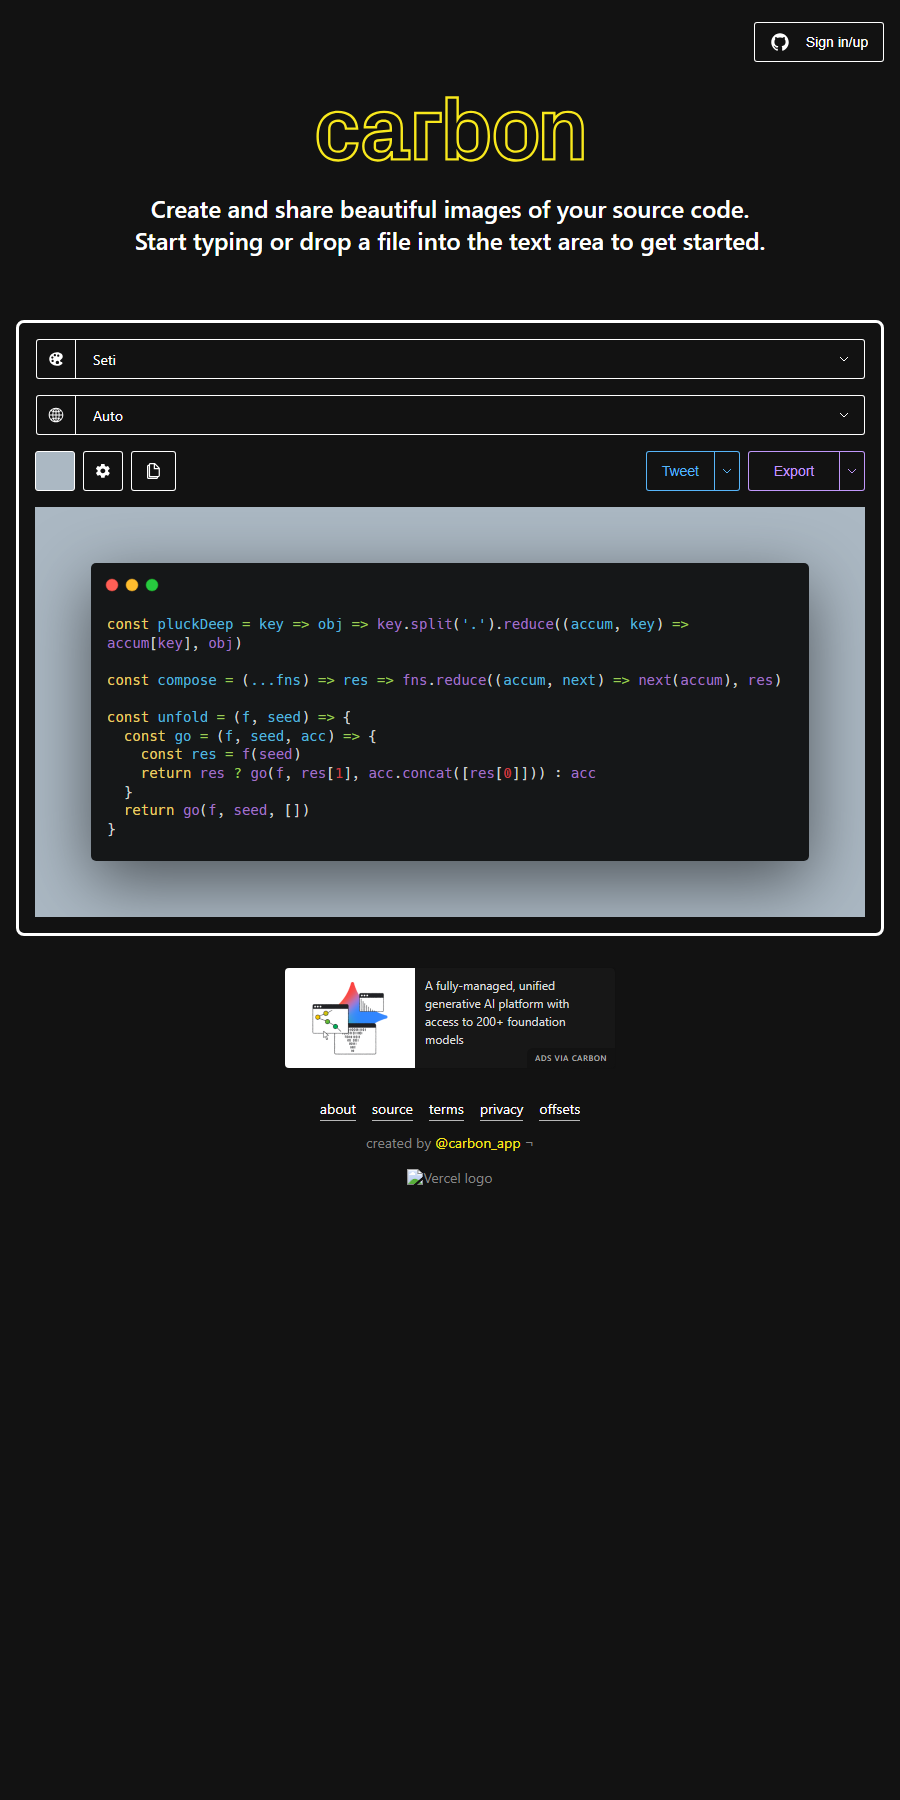Click the 'const compose' code line
The image size is (900, 1800).
click(444, 680)
